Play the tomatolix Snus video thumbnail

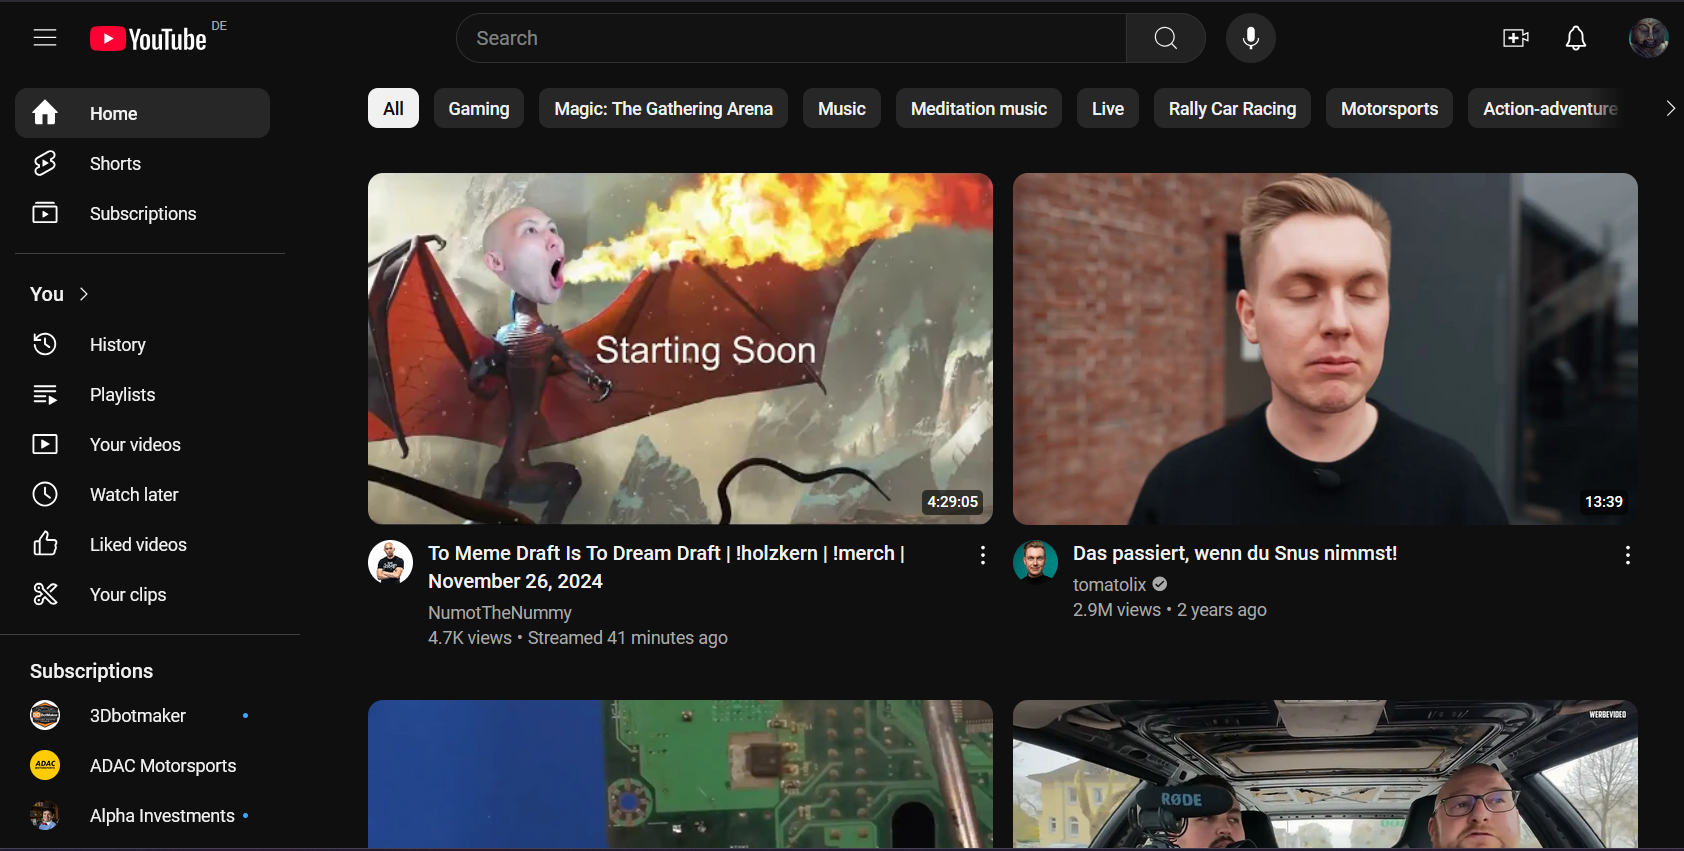[1325, 349]
